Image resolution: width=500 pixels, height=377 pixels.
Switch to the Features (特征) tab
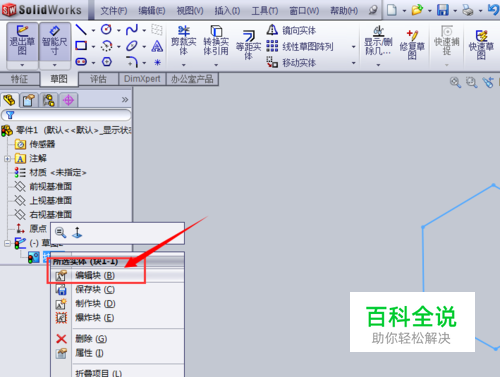point(20,79)
